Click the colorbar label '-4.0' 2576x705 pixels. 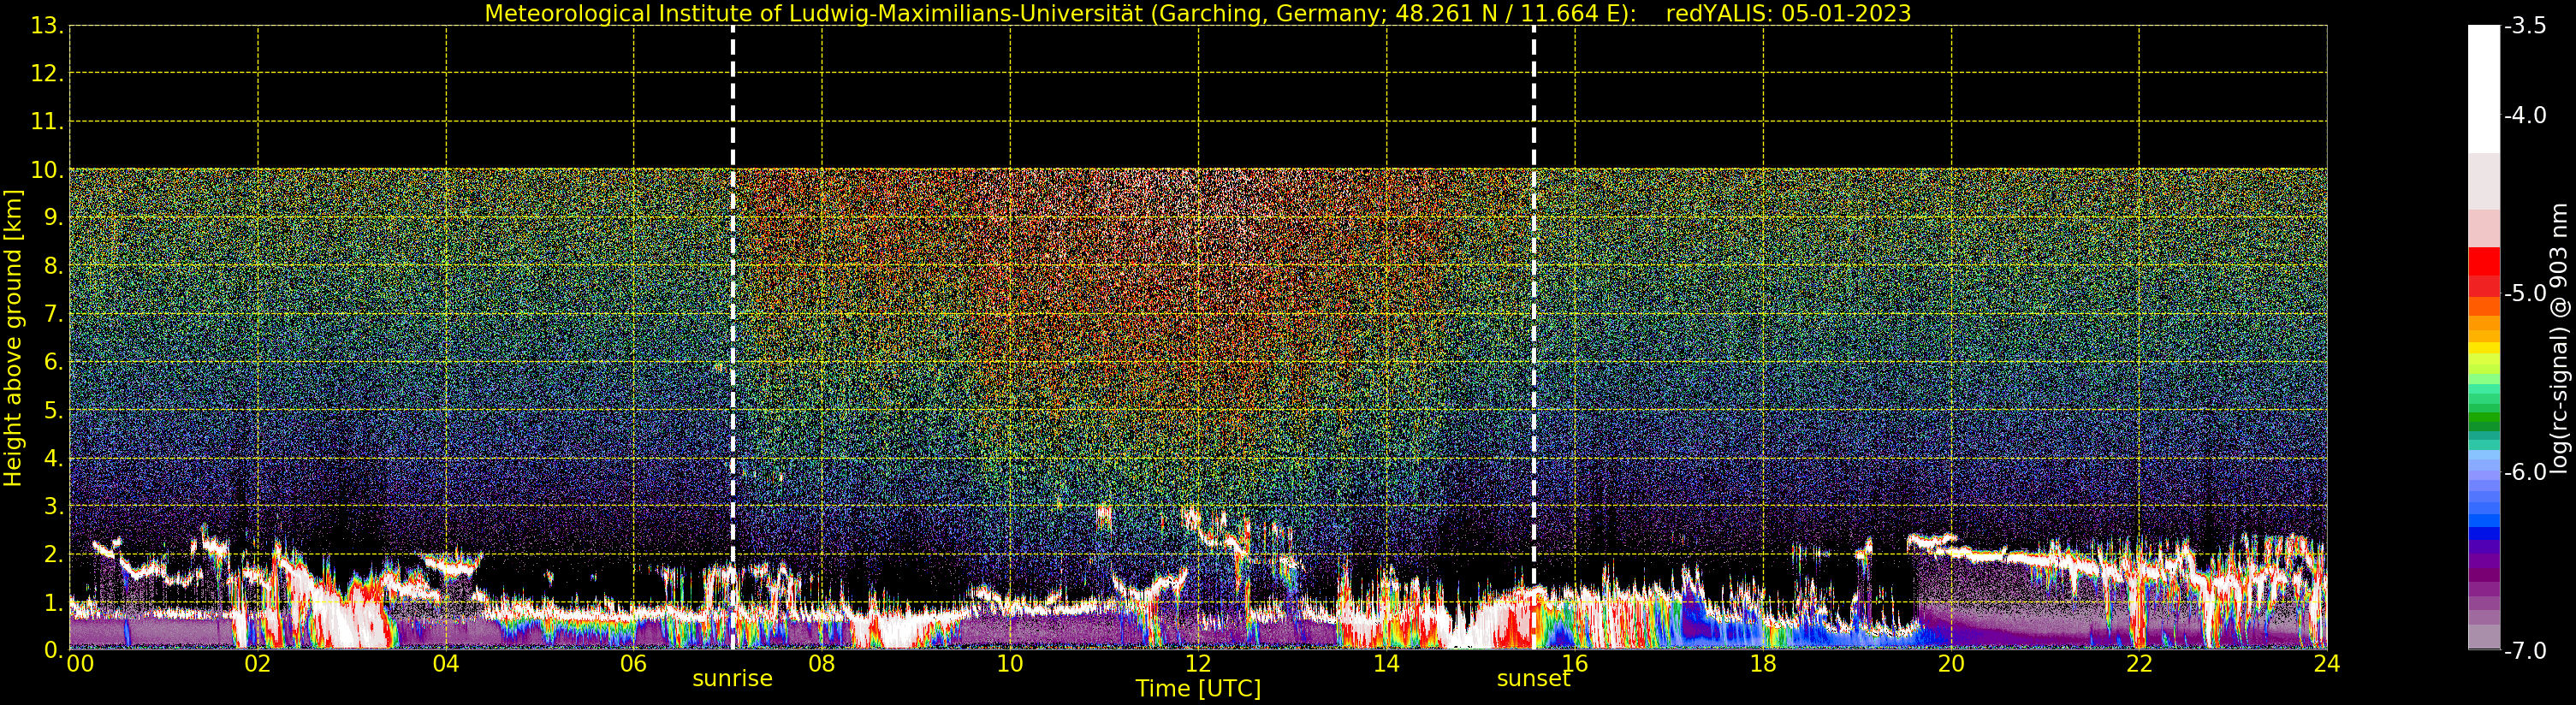[x=2525, y=115]
